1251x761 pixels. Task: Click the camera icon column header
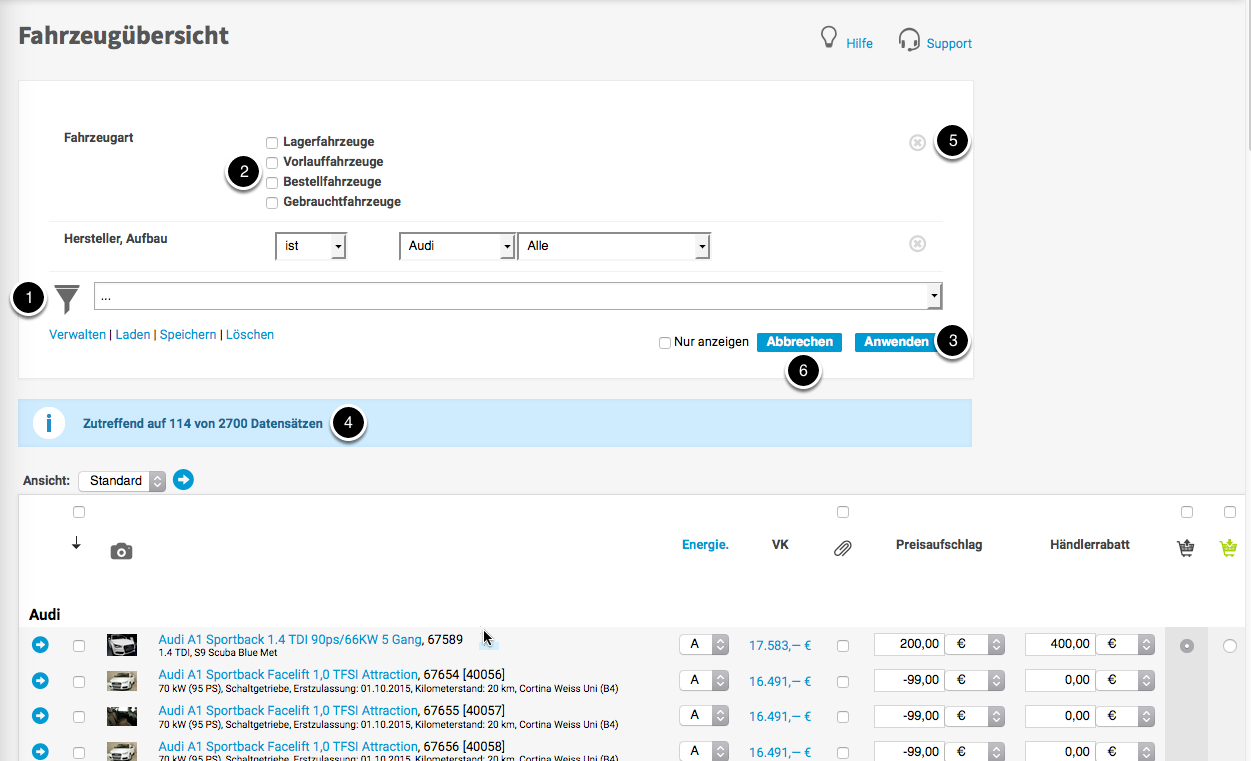(x=121, y=551)
